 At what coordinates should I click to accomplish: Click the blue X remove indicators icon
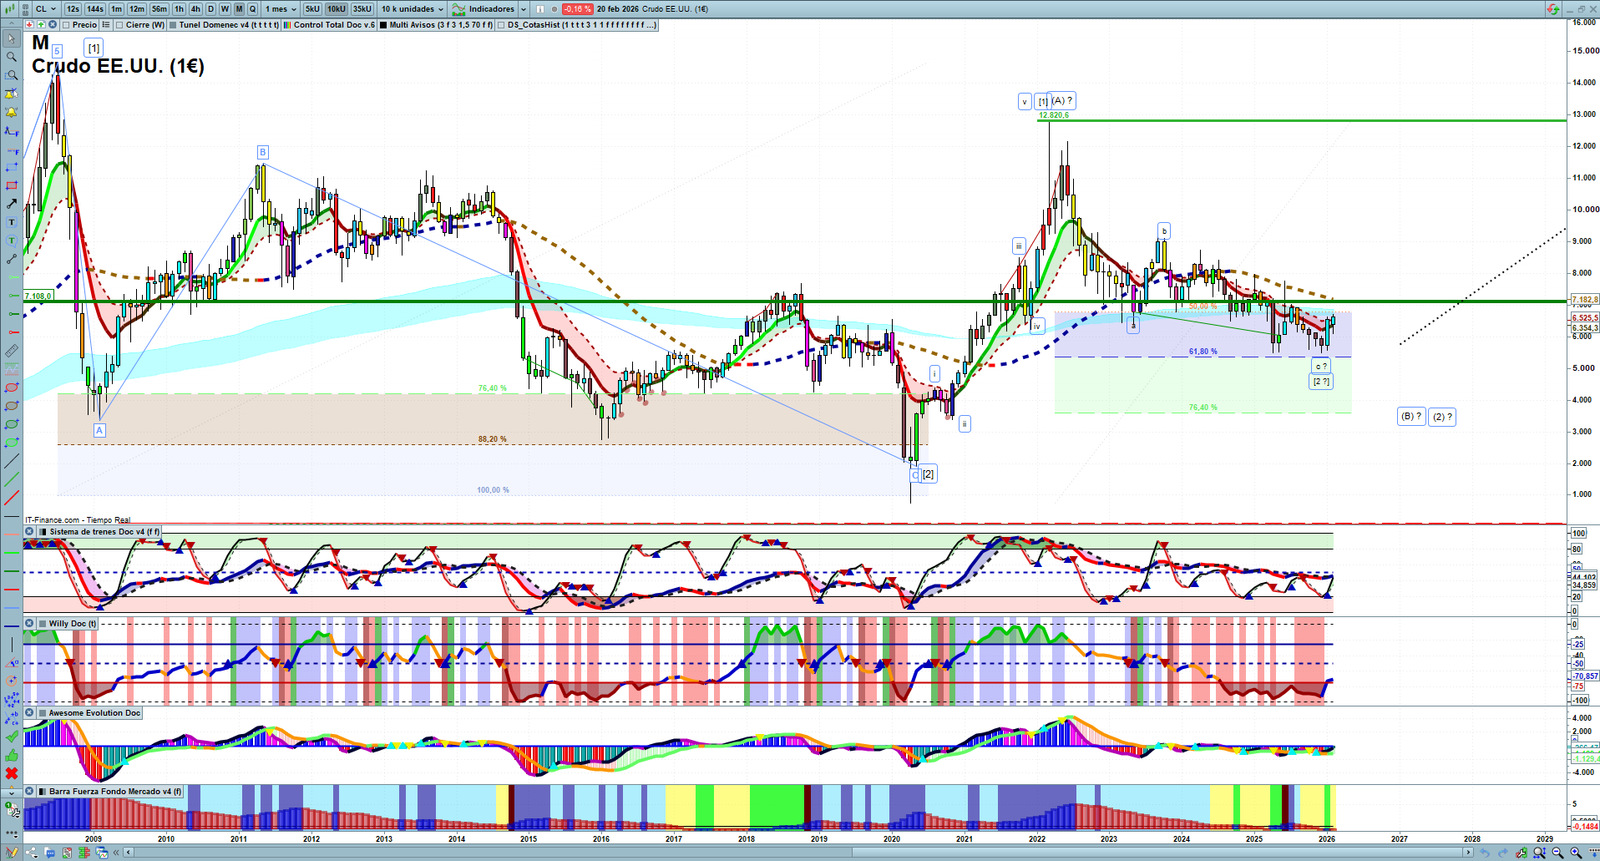tap(52, 25)
